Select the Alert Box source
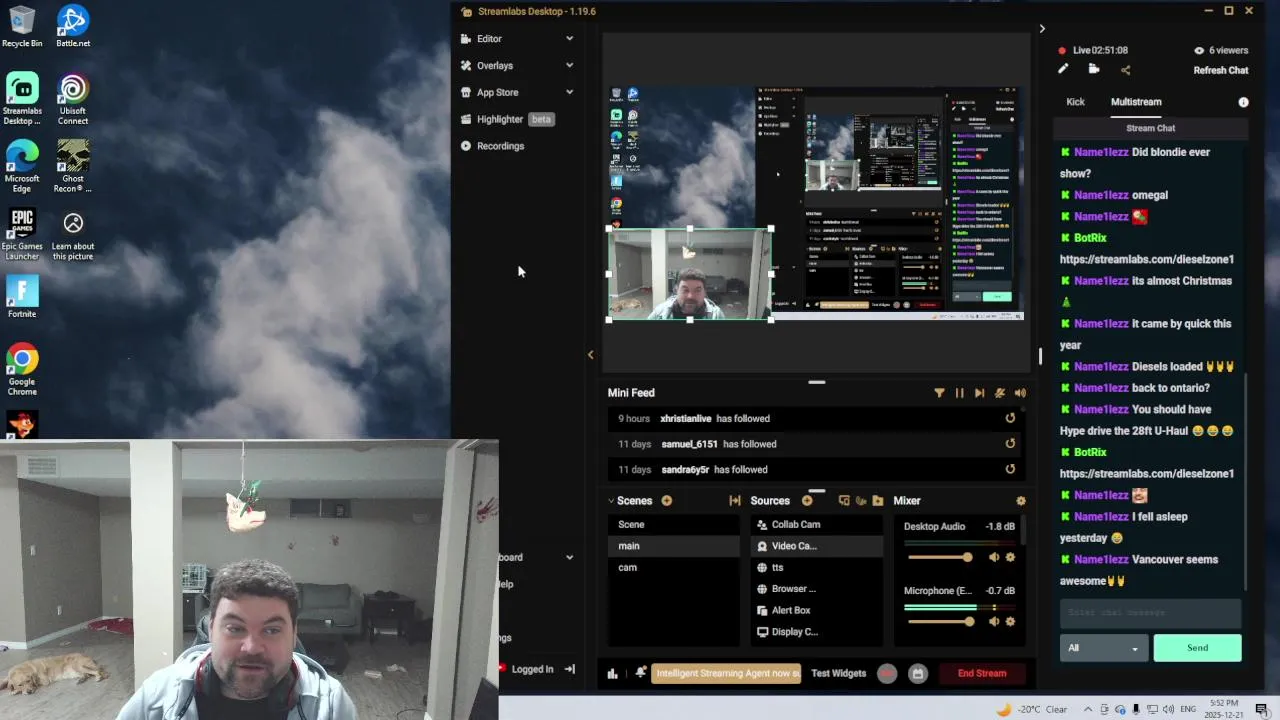The image size is (1280, 720). point(817,610)
